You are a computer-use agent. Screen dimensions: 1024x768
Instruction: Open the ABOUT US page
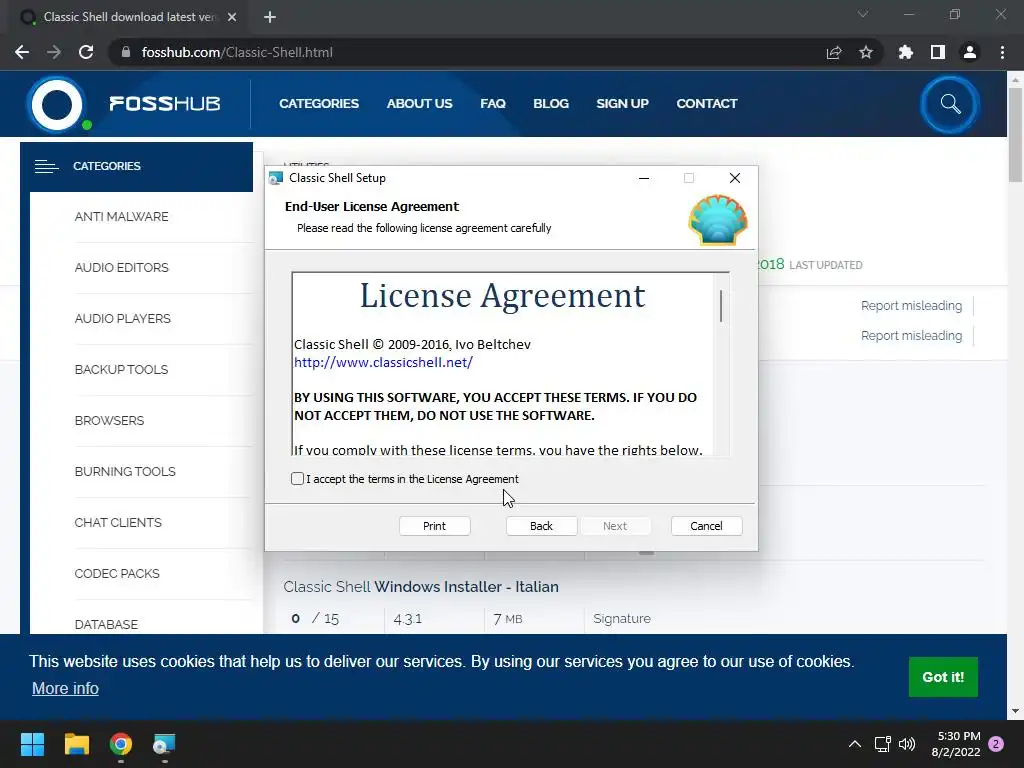click(419, 104)
